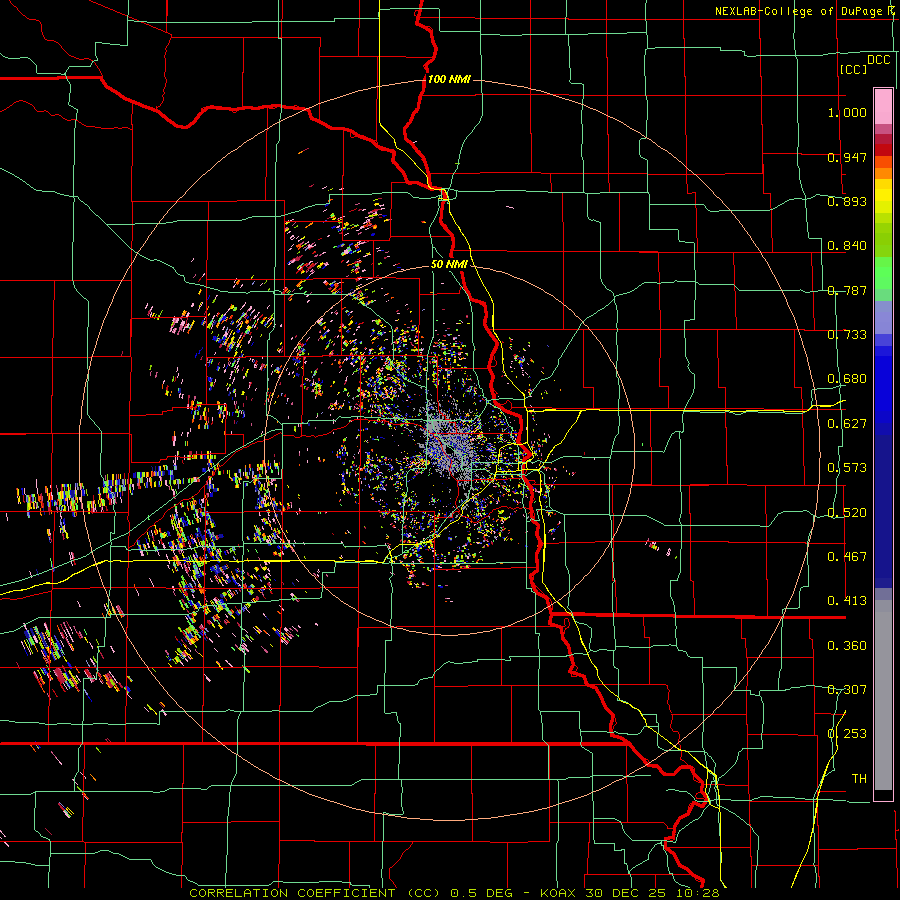Viewport: 900px width, 900px height.
Task: Select the 0.253 scale value
Action: click(x=847, y=734)
